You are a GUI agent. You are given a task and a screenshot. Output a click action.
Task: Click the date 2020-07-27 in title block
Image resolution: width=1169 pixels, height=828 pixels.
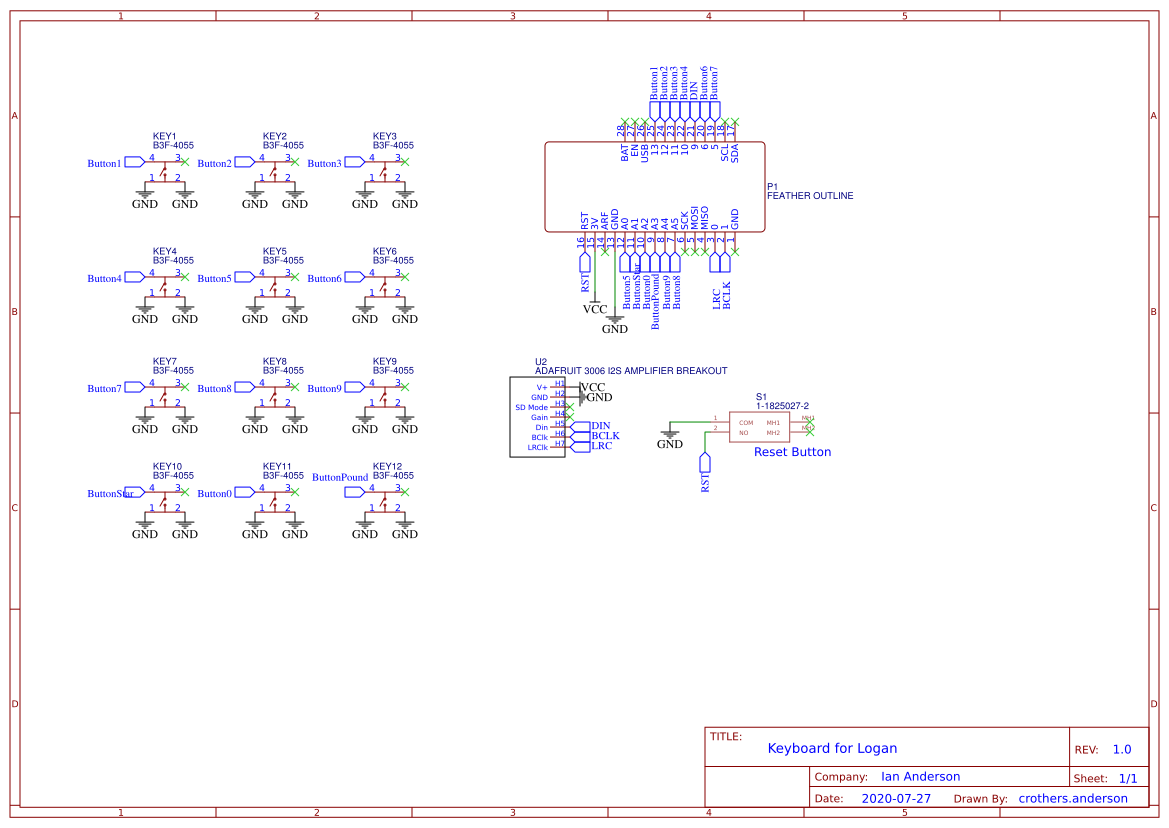896,798
